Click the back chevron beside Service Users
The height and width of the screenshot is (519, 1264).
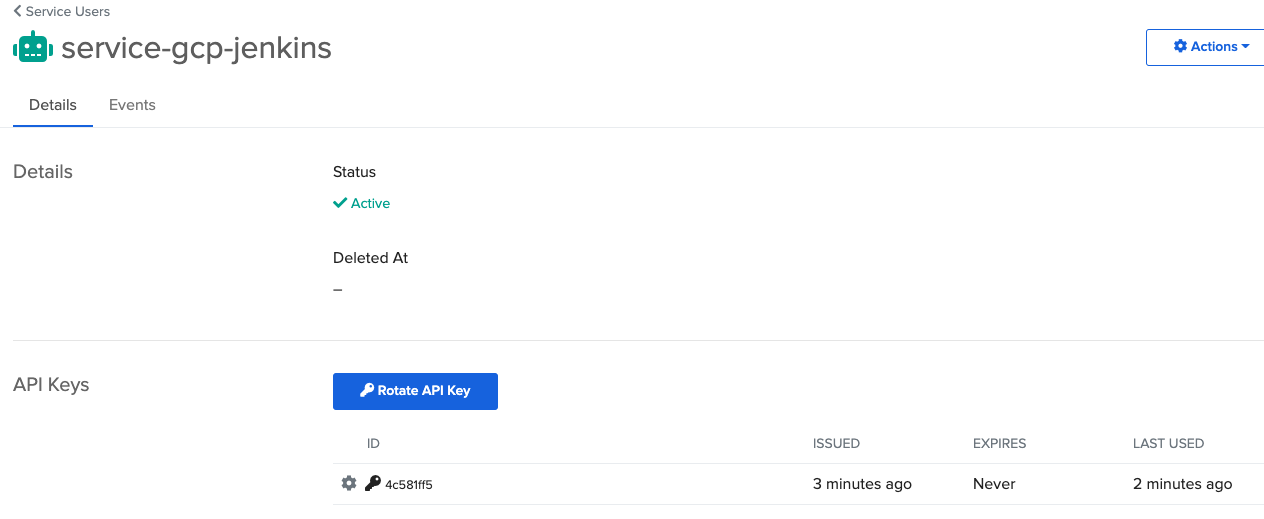(x=17, y=11)
